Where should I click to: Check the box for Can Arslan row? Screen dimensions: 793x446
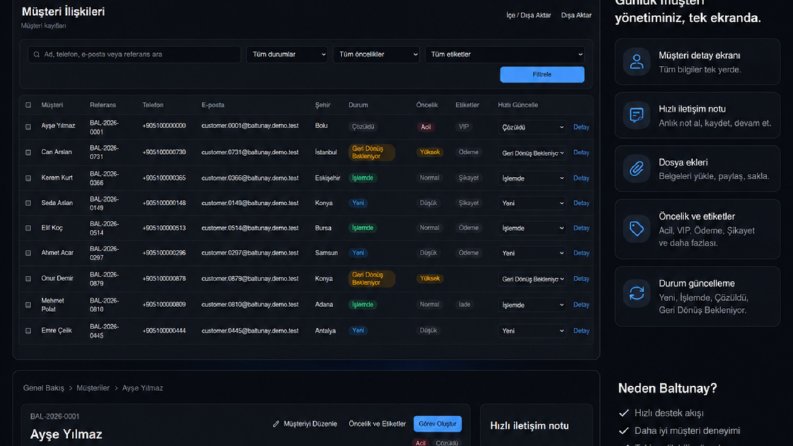(28, 152)
